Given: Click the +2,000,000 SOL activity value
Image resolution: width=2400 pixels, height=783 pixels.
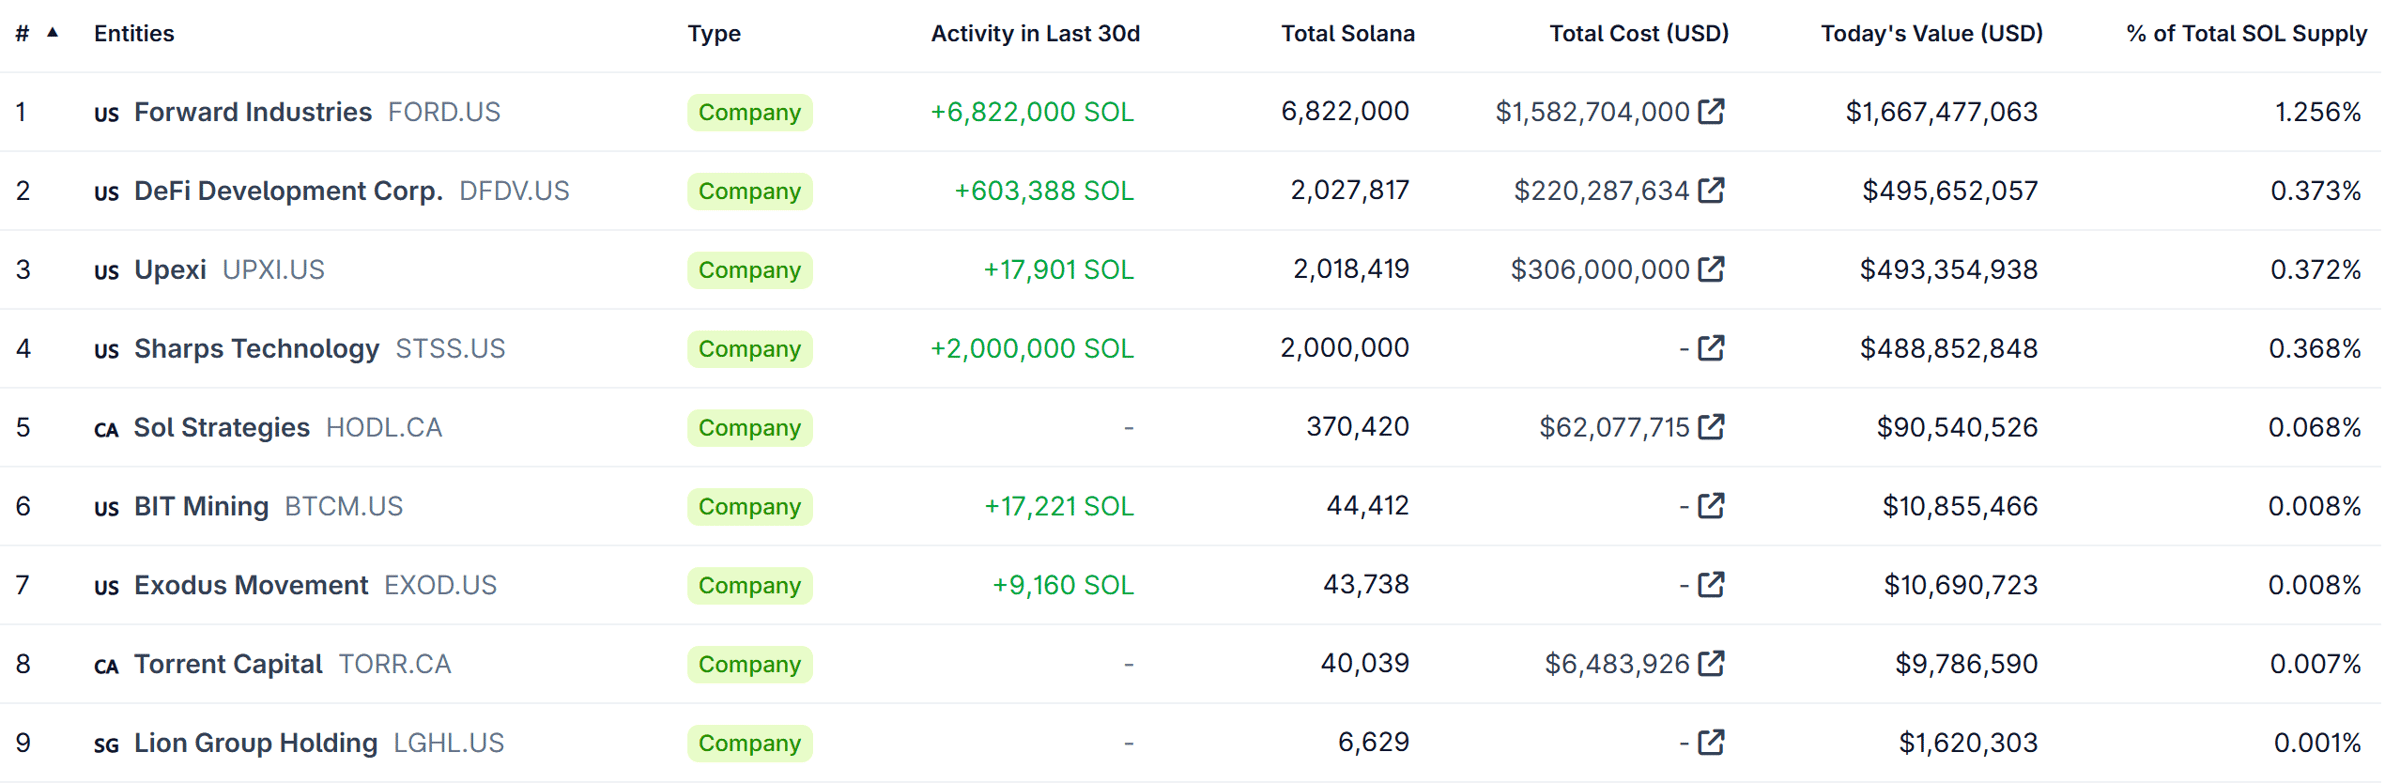Looking at the screenshot, I should (x=1033, y=348).
